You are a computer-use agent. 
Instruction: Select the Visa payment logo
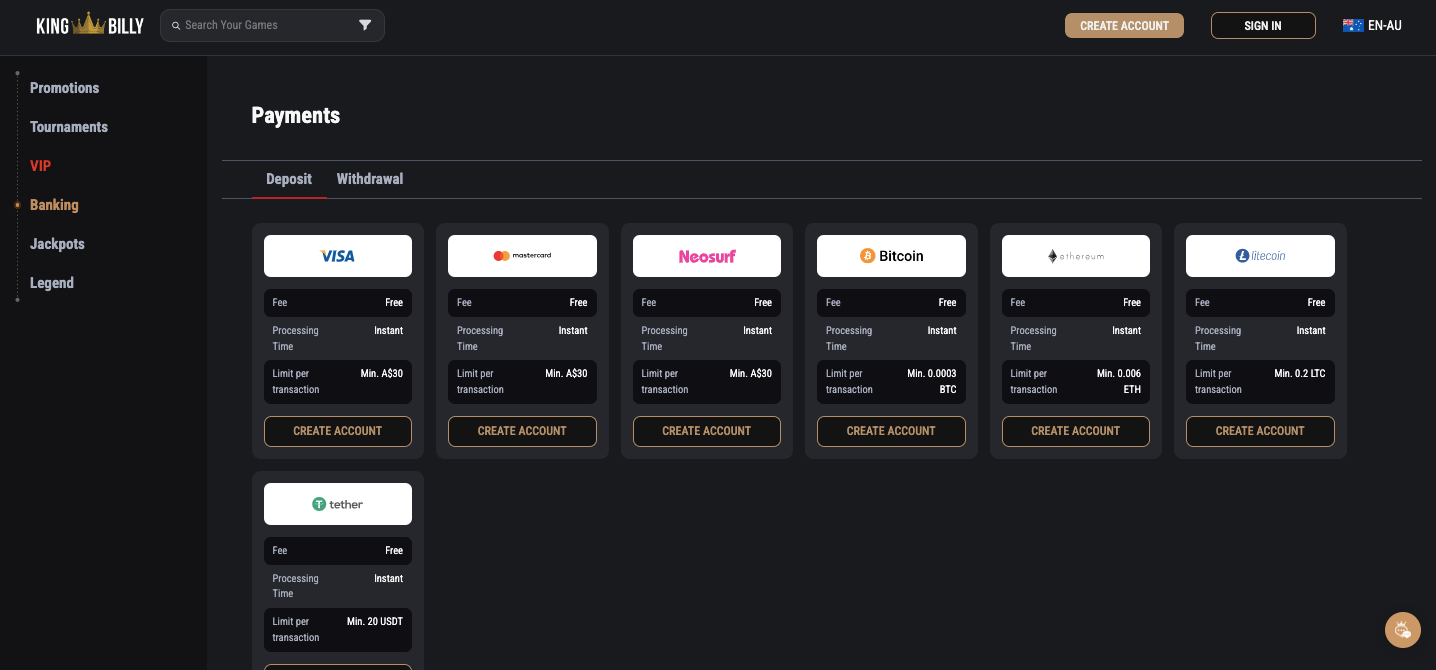[338, 256]
